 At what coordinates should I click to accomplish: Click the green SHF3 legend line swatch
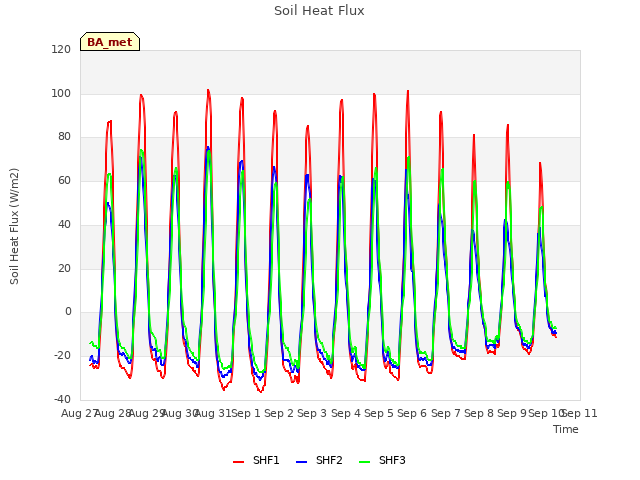tap(364, 462)
